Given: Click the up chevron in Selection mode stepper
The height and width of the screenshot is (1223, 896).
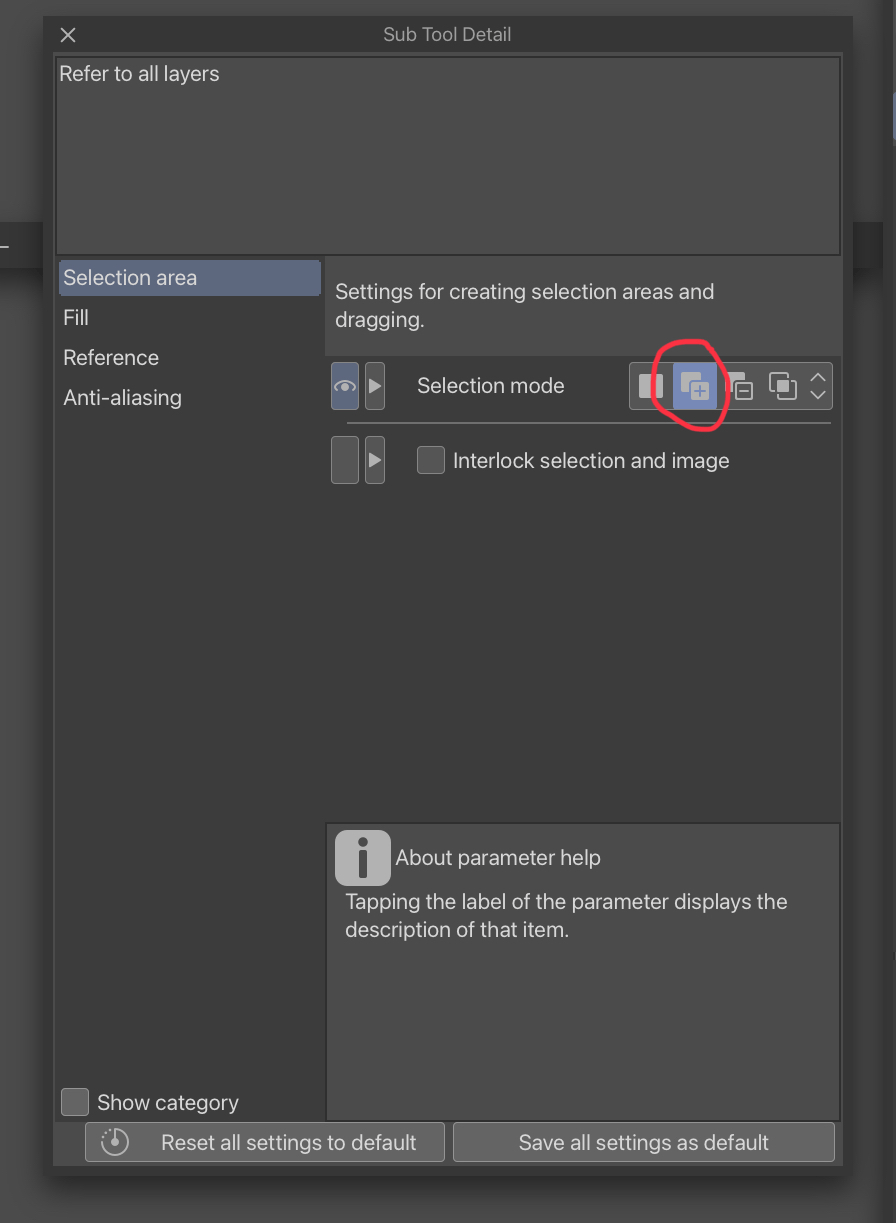Looking at the screenshot, I should pyautogui.click(x=818, y=377).
